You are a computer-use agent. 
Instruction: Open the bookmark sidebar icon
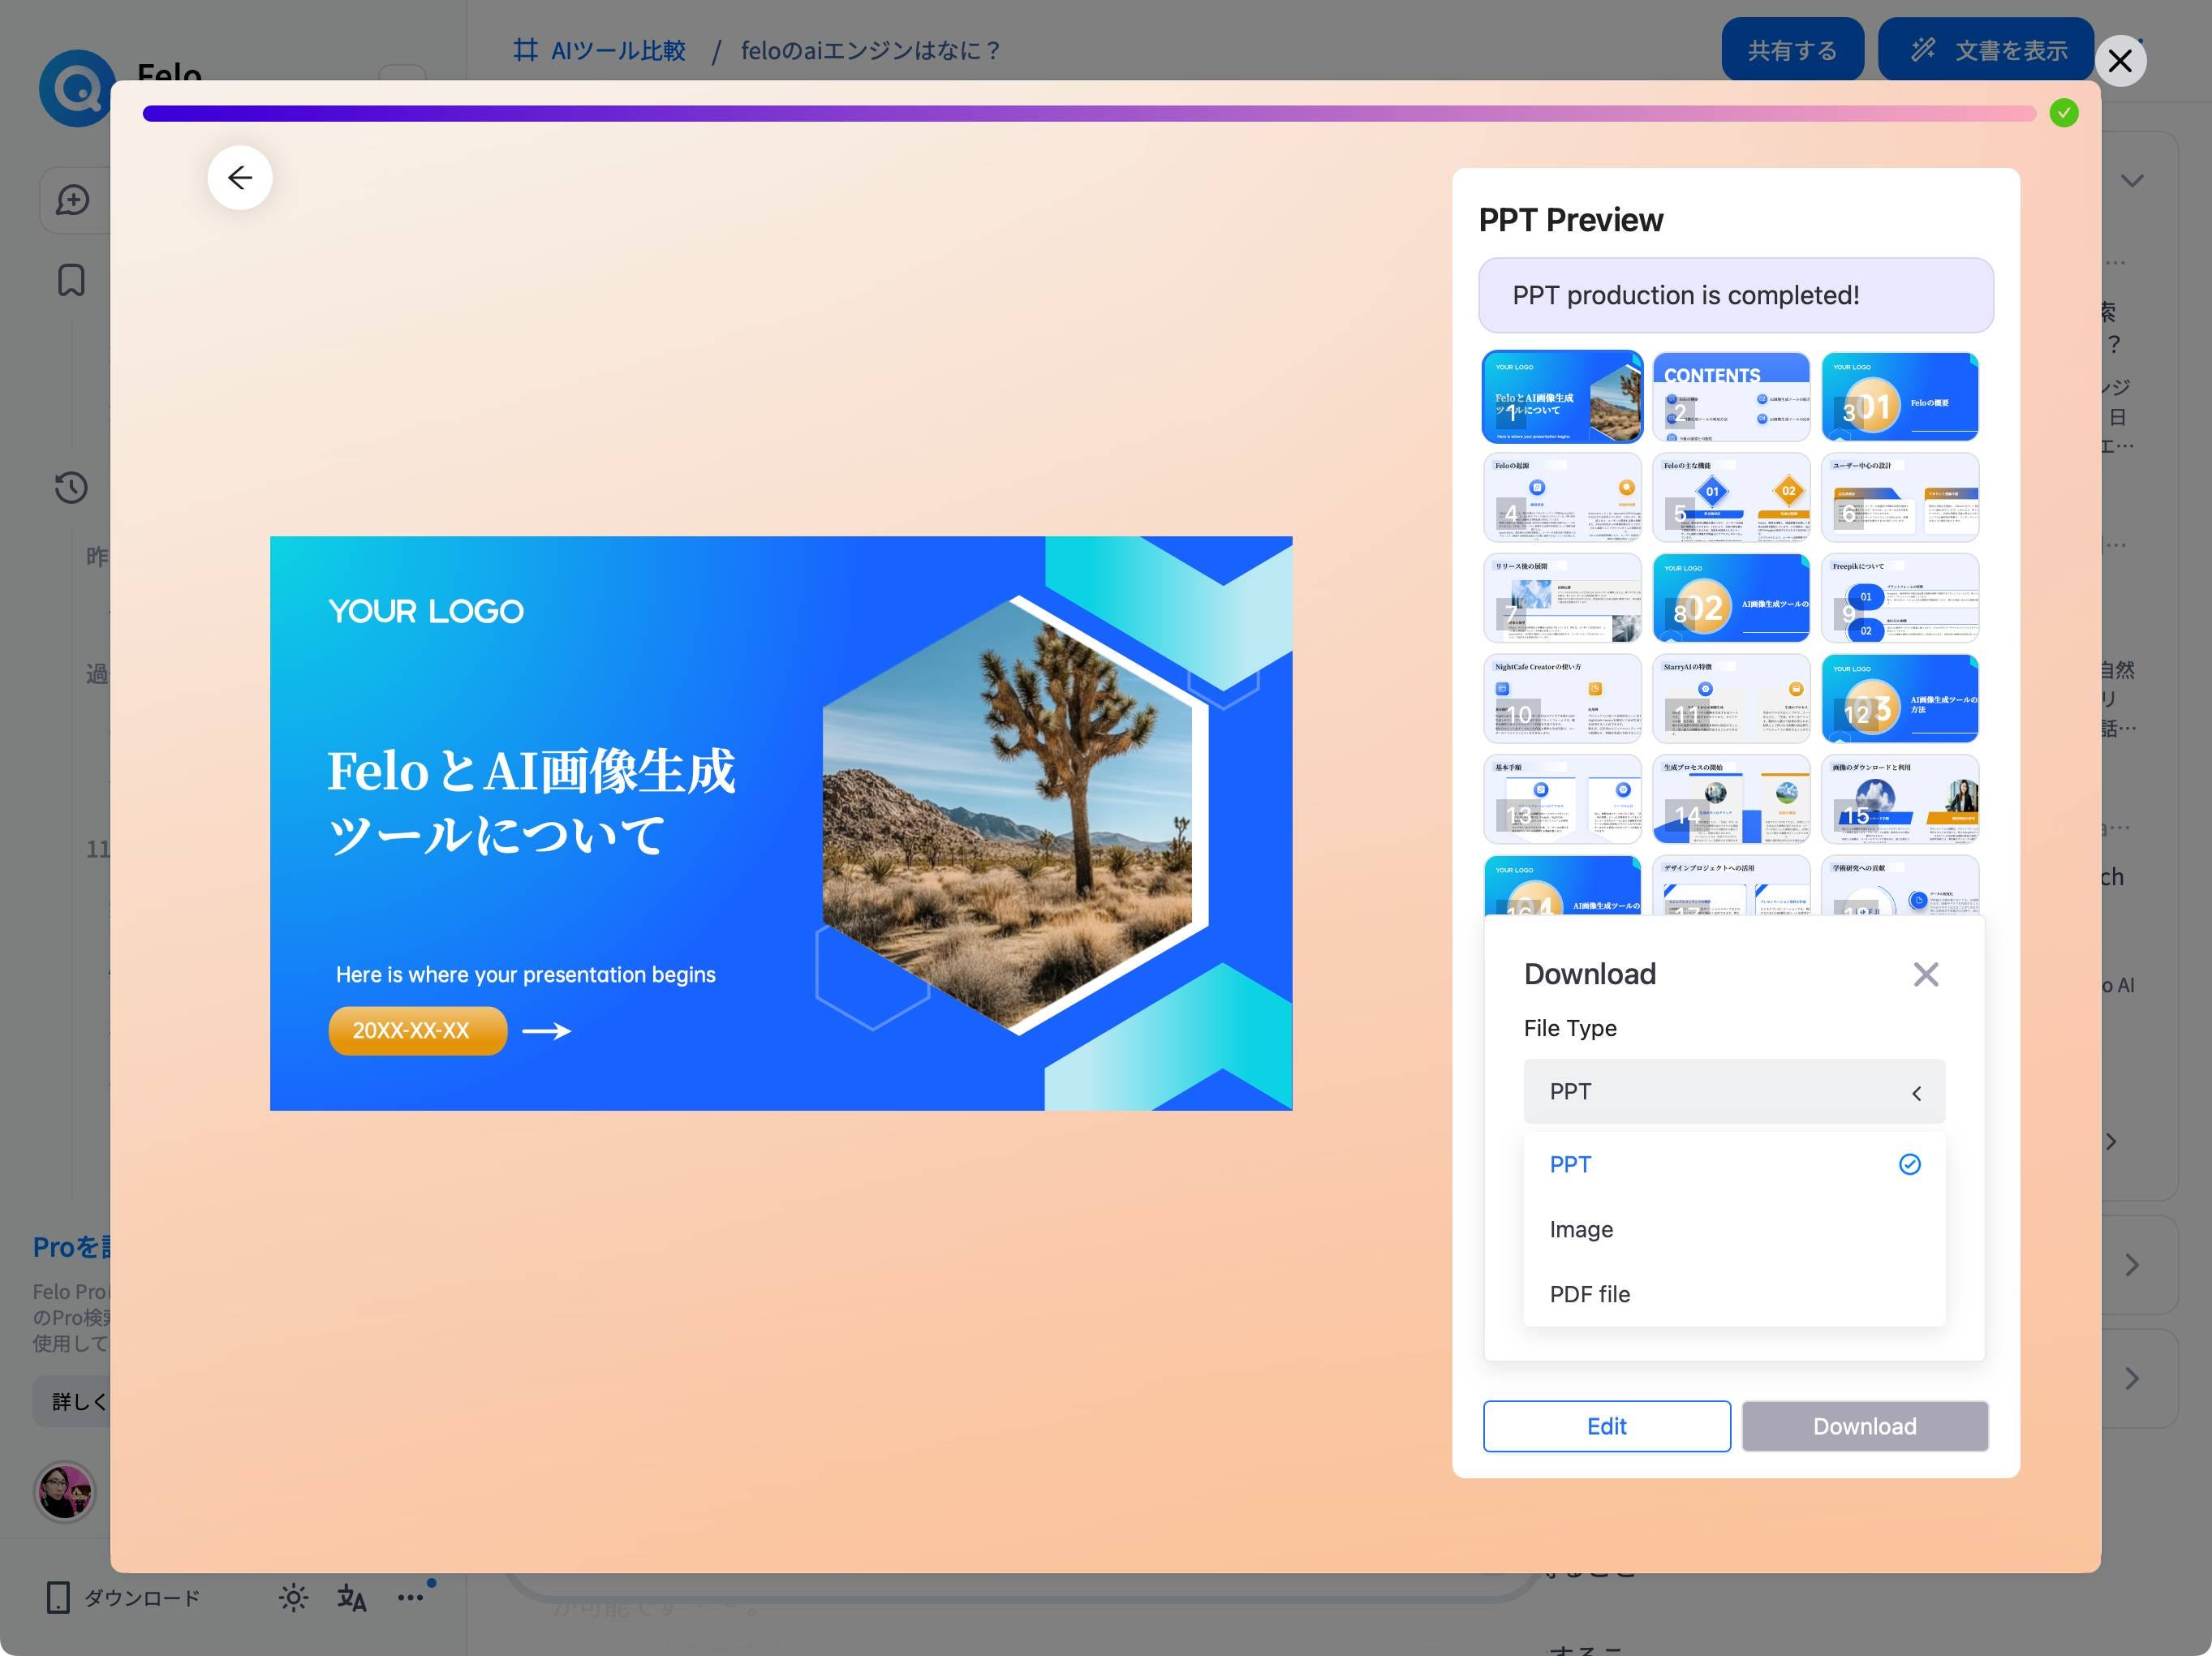point(71,280)
